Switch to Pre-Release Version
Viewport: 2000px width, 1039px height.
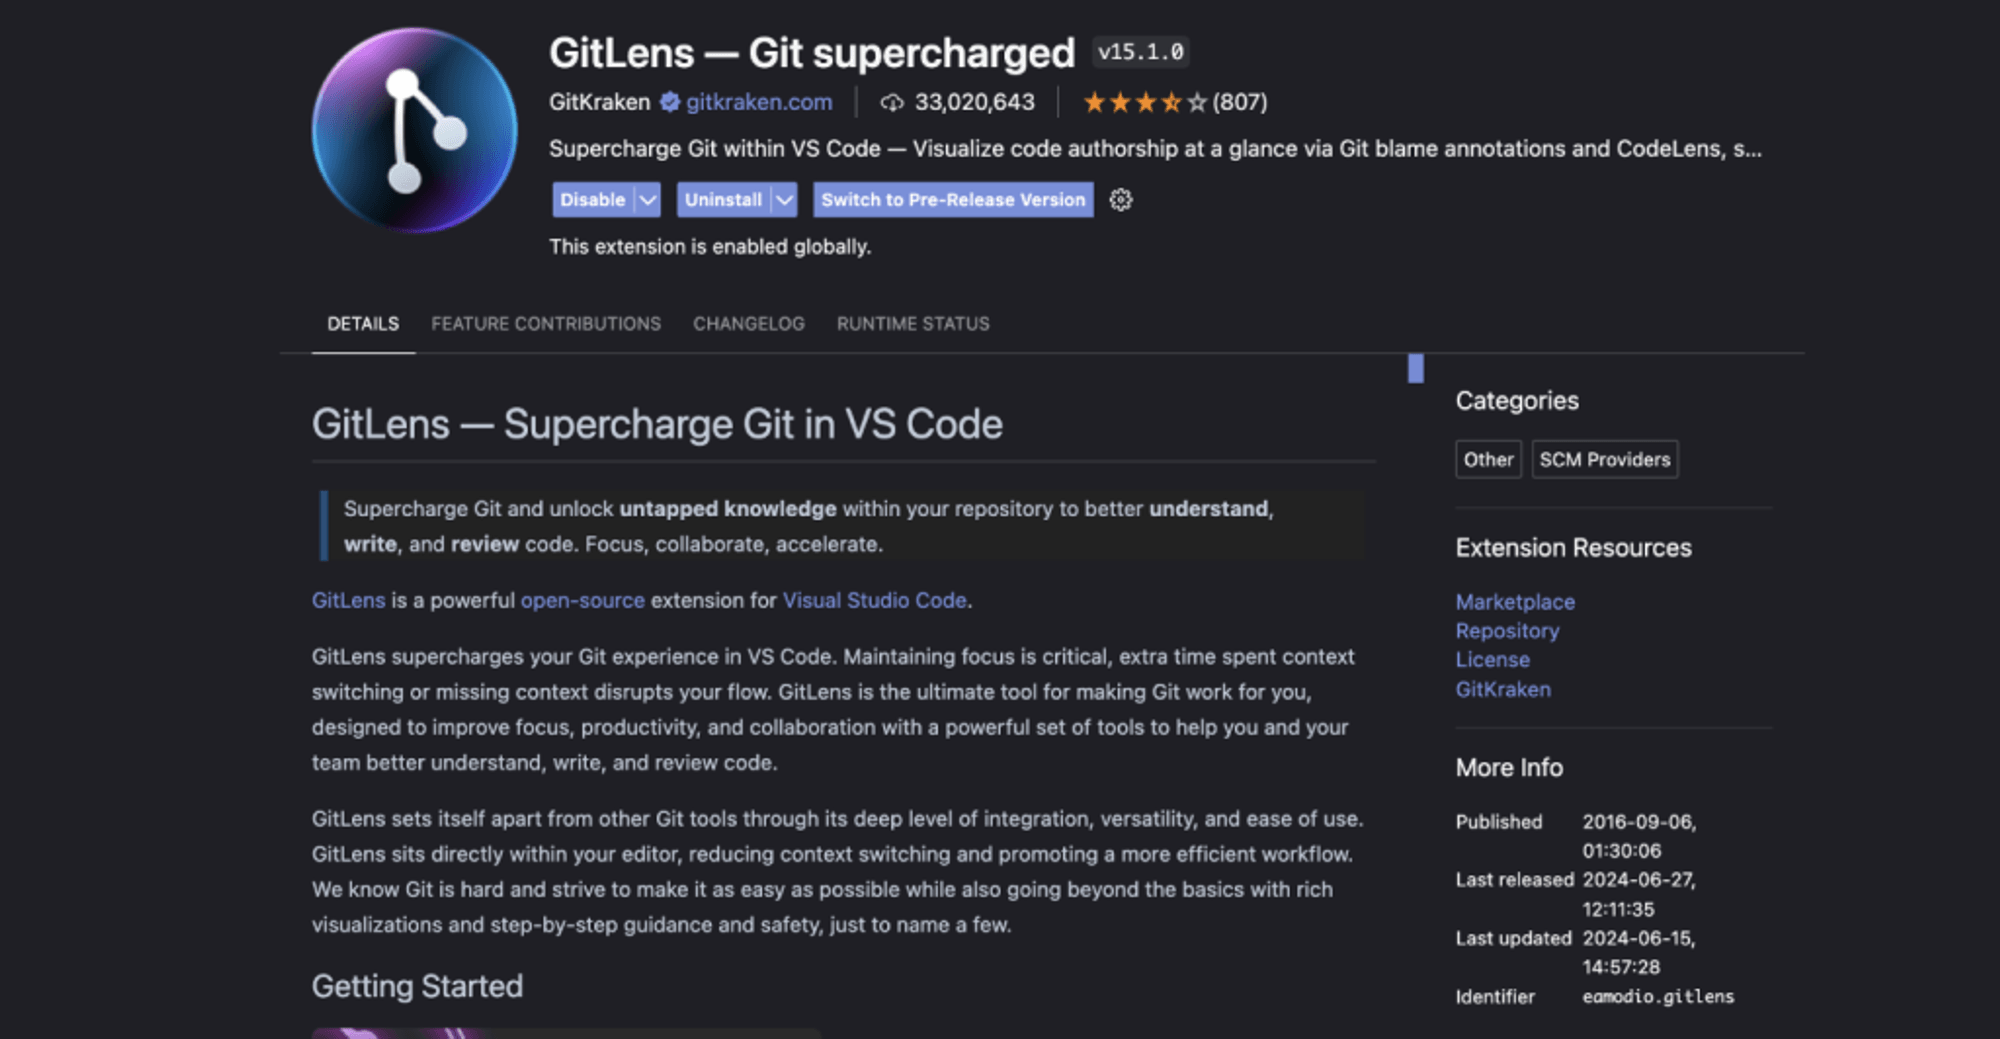click(x=953, y=200)
